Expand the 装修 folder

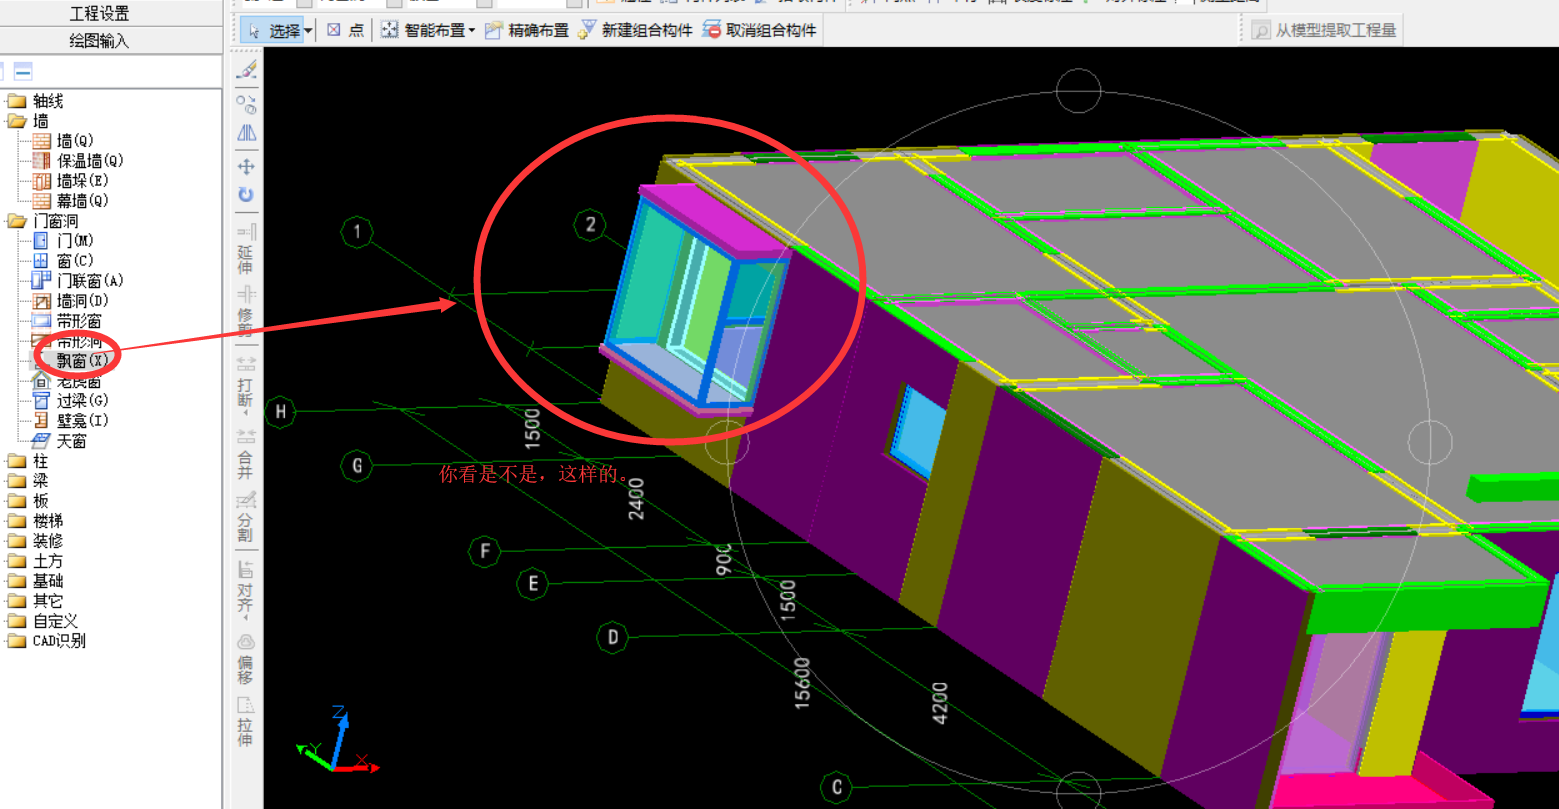coord(16,541)
